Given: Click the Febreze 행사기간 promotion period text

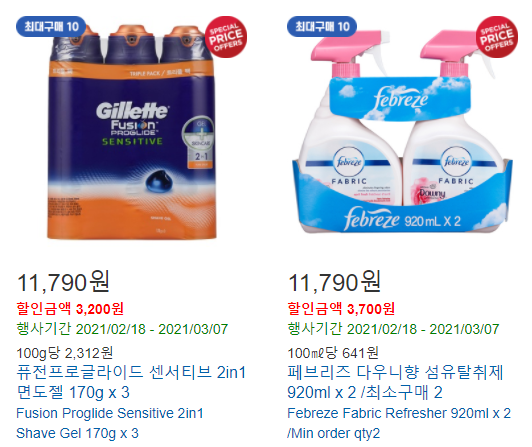Looking at the screenshot, I should point(393,329).
